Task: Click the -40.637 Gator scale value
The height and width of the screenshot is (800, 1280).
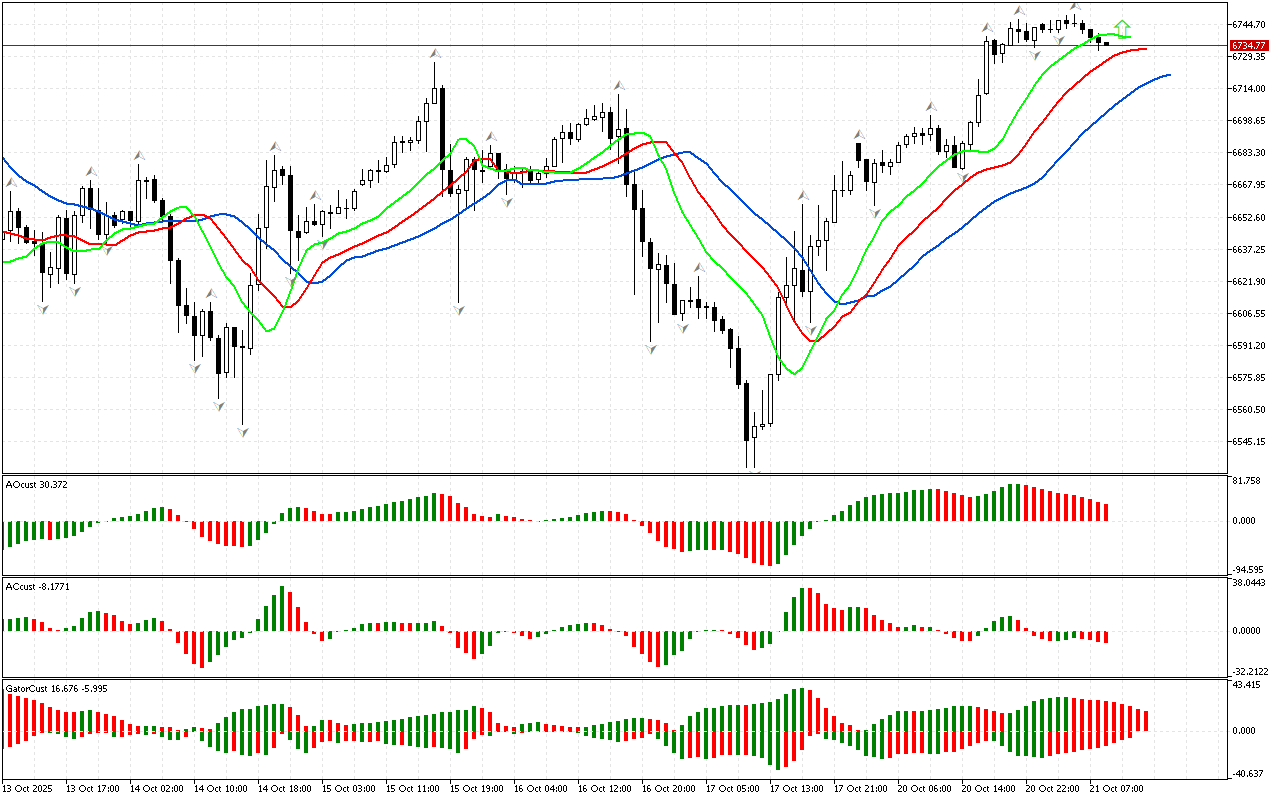Action: coord(1247,773)
